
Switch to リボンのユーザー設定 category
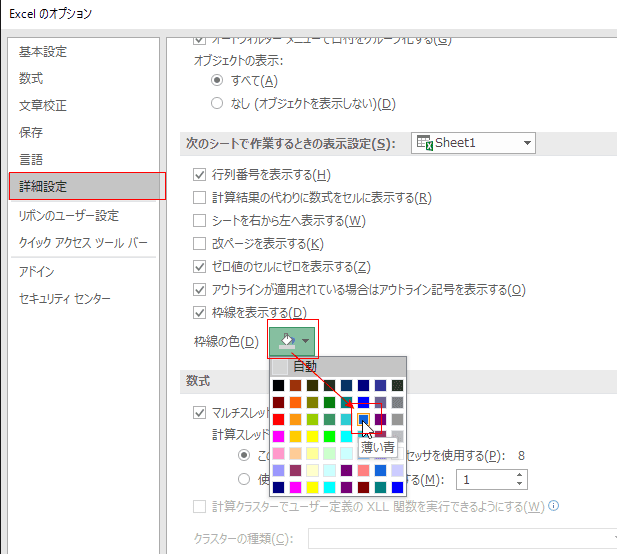click(69, 216)
